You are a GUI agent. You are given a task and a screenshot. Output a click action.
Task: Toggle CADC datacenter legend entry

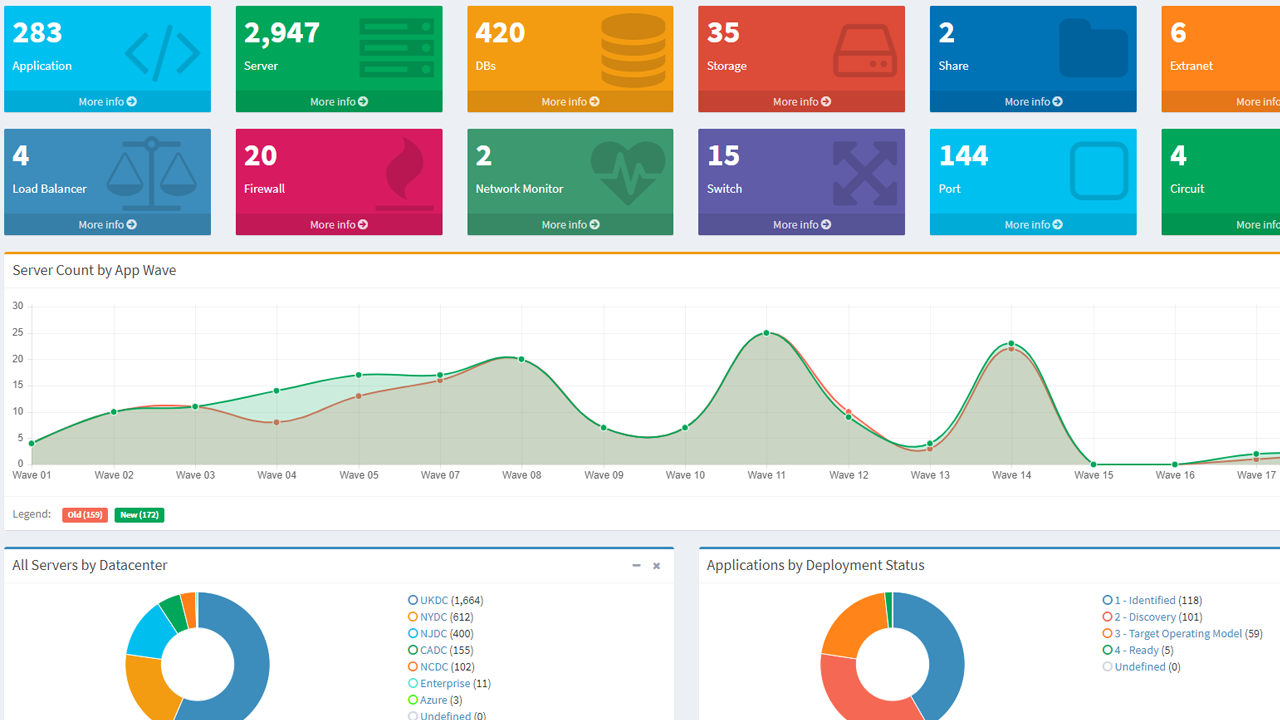coord(440,650)
